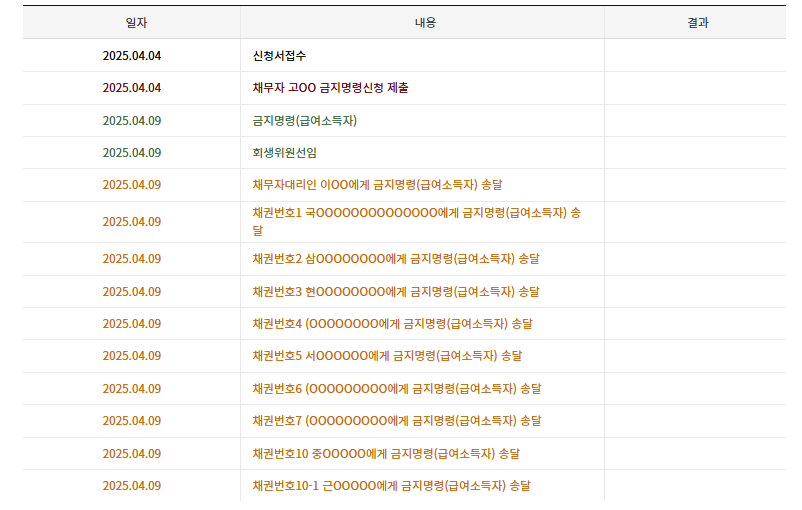This screenshot has height=510, width=802.
Task: Select the '채권번호4' 송달 entry
Action: (392, 324)
